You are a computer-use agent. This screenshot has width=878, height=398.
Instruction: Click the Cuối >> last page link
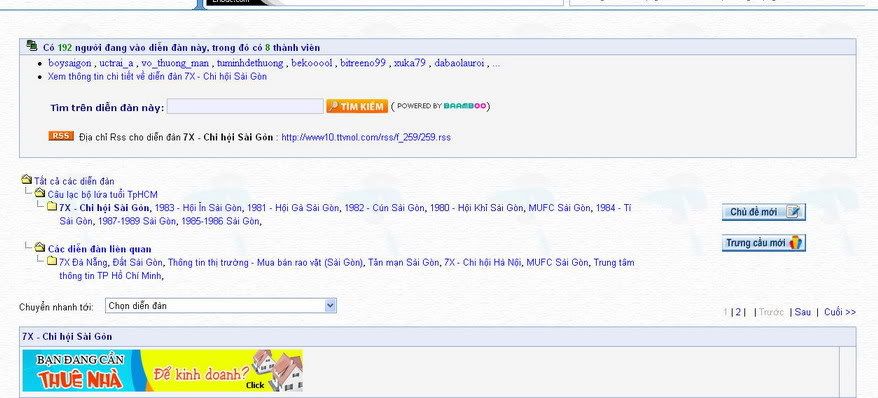click(840, 312)
